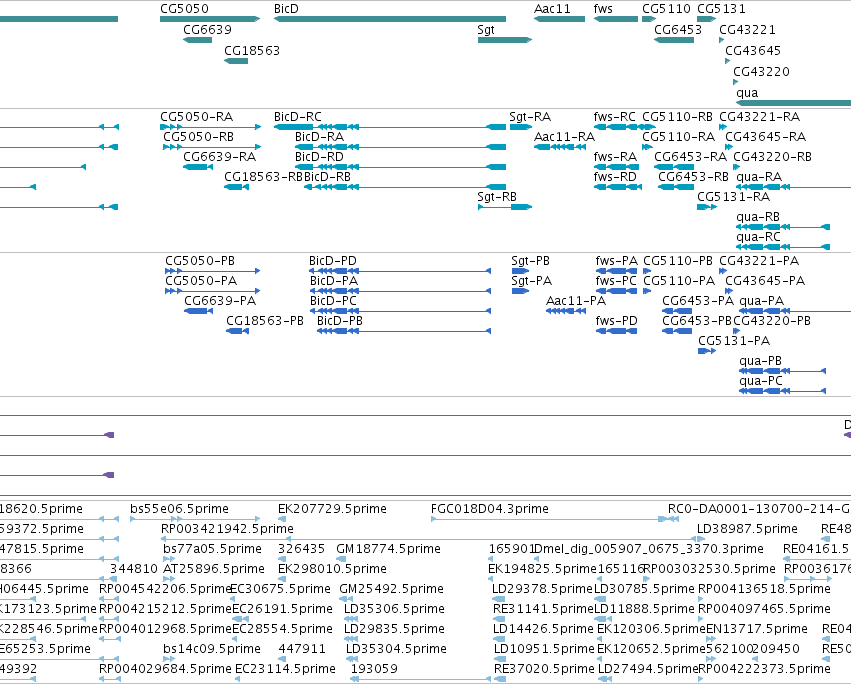Open EST RE31141.5prime label
Viewport: 851px width, 684px height.
click(x=543, y=609)
